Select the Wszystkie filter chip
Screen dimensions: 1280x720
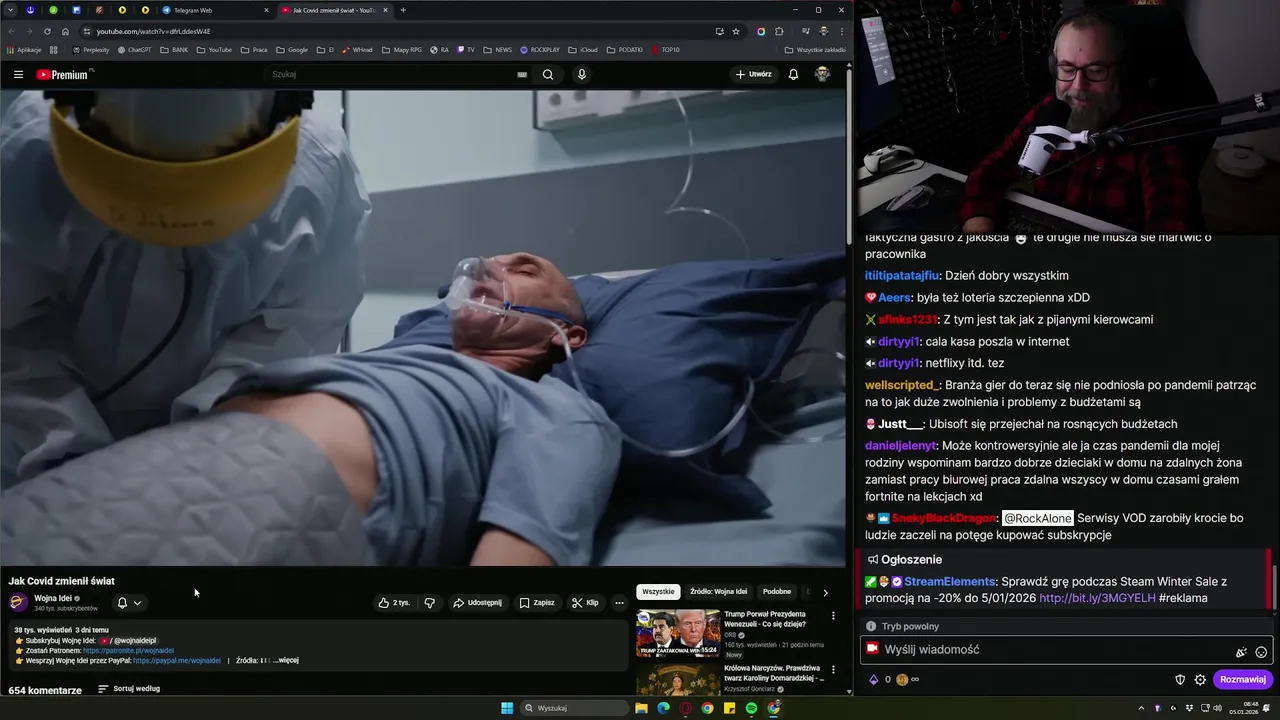(658, 592)
